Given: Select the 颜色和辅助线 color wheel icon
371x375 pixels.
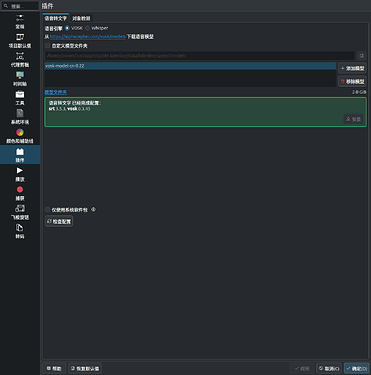Looking at the screenshot, I should coord(20,132).
